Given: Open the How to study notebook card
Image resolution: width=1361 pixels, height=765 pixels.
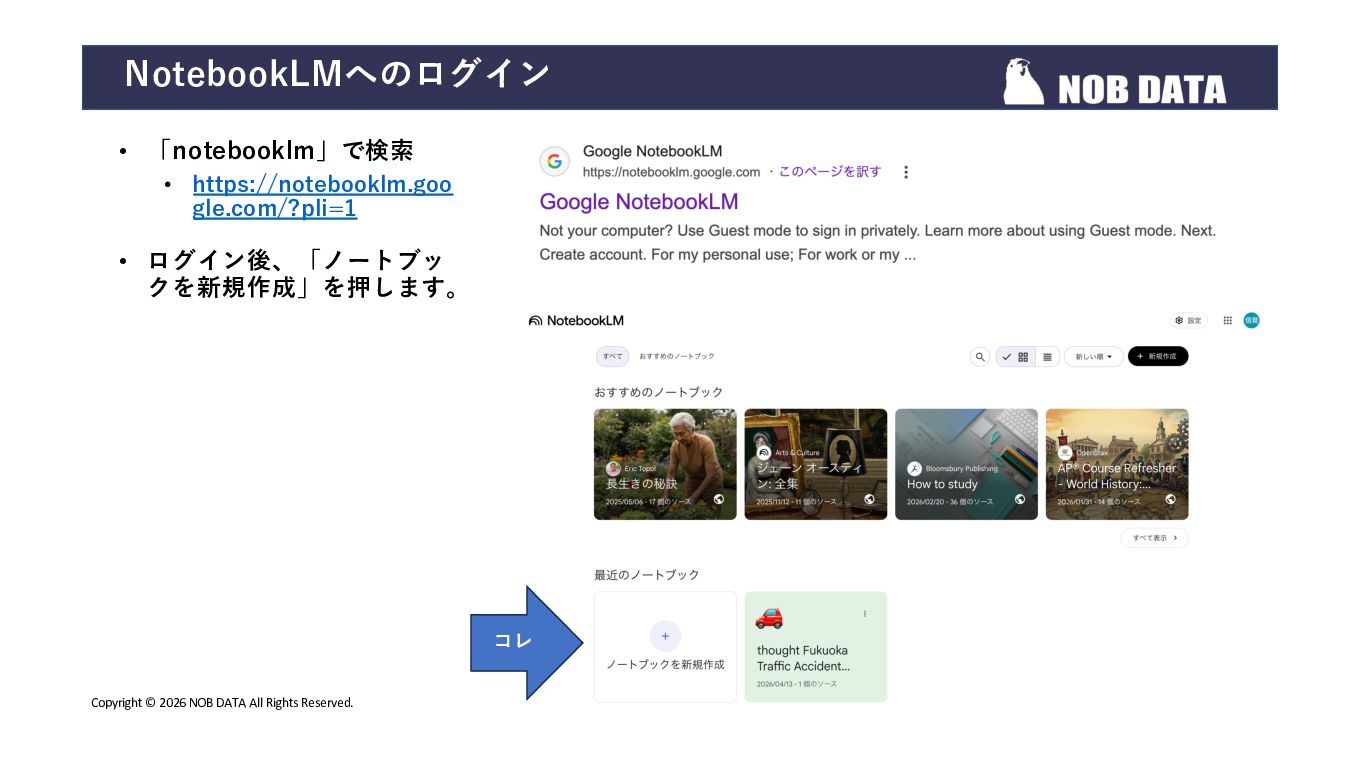Looking at the screenshot, I should (x=966, y=464).
